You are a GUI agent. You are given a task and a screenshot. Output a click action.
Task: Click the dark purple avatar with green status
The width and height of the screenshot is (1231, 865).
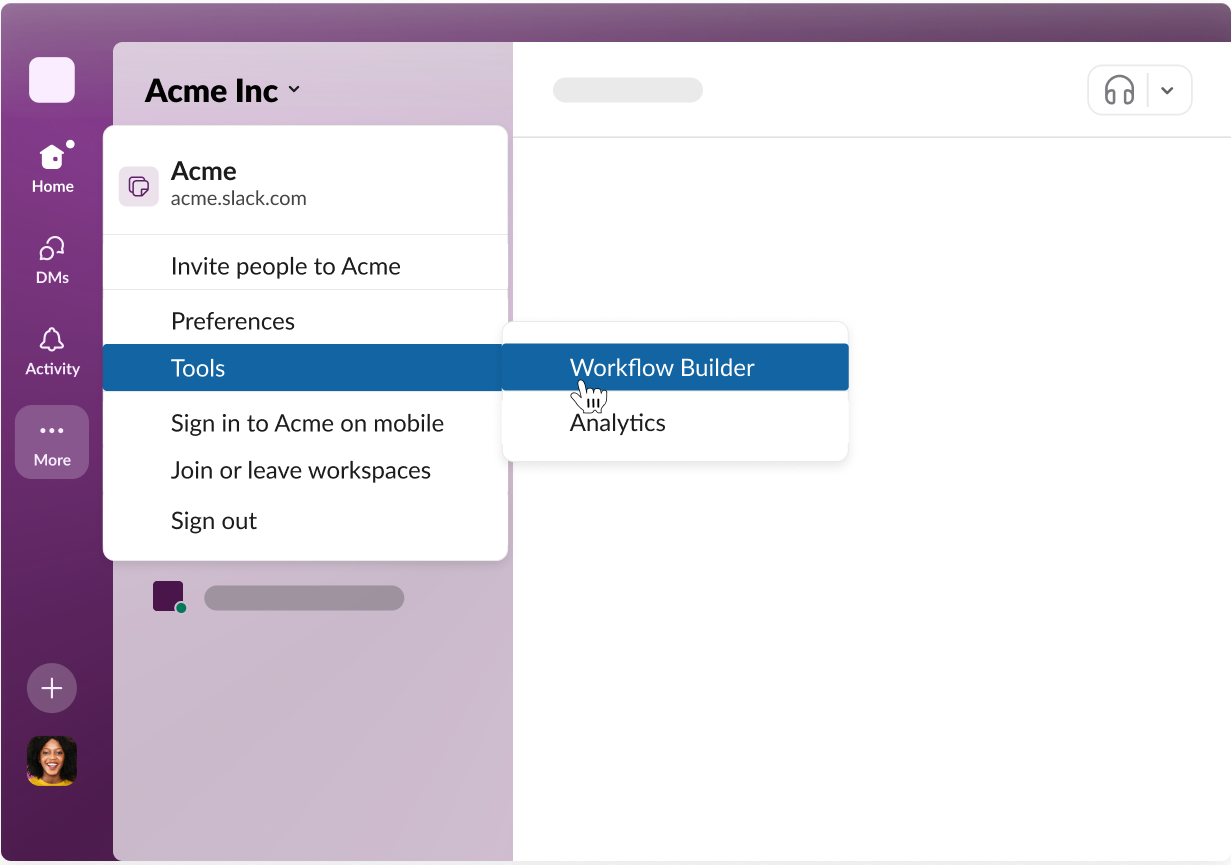pos(169,597)
